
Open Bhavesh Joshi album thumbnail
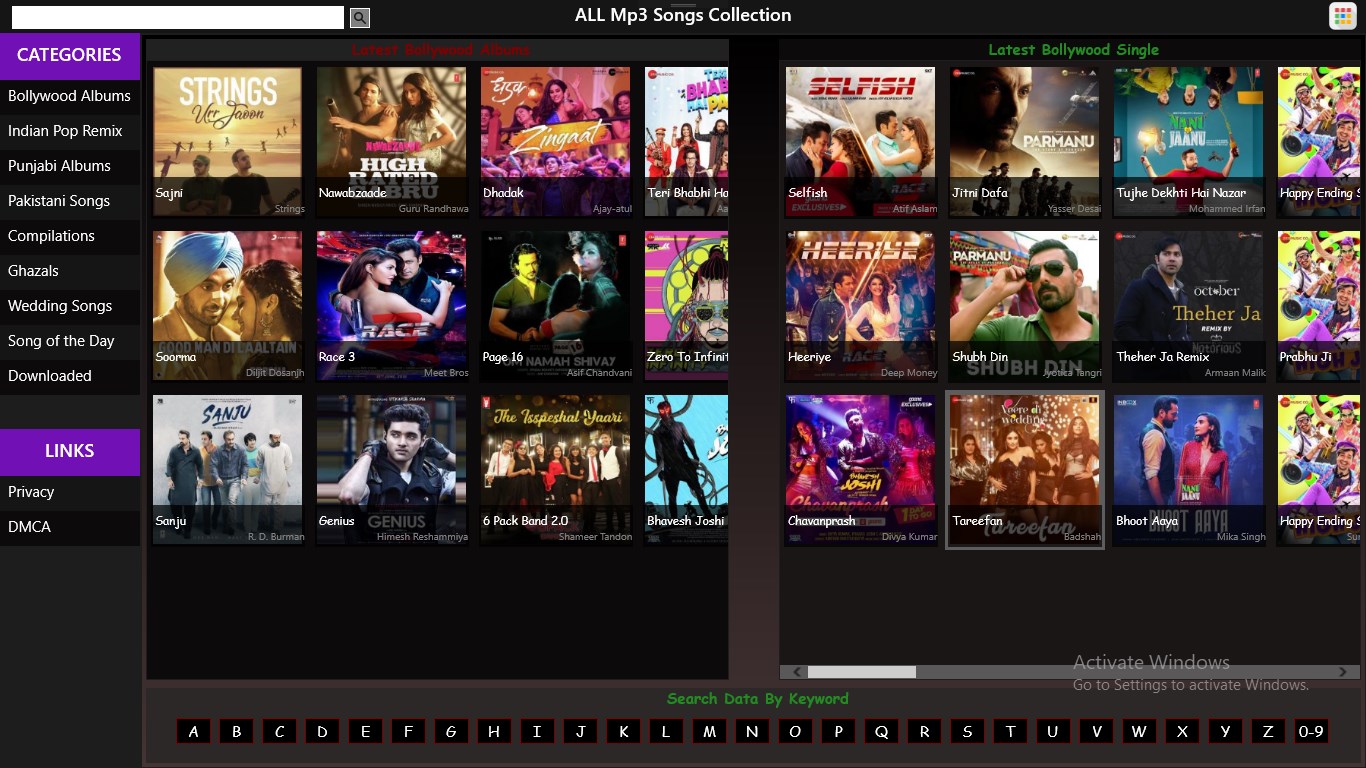tap(686, 470)
